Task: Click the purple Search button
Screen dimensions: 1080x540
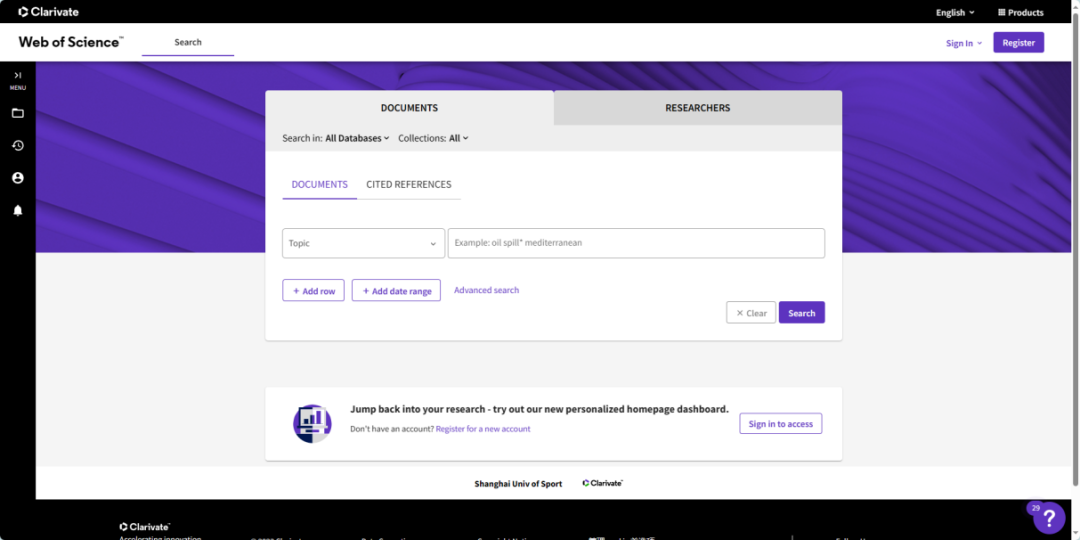Action: pyautogui.click(x=802, y=313)
